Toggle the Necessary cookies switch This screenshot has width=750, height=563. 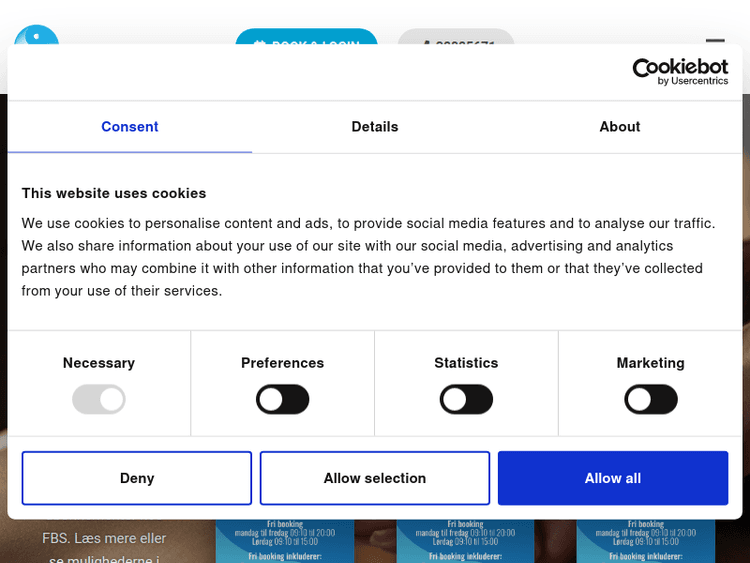tap(99, 400)
